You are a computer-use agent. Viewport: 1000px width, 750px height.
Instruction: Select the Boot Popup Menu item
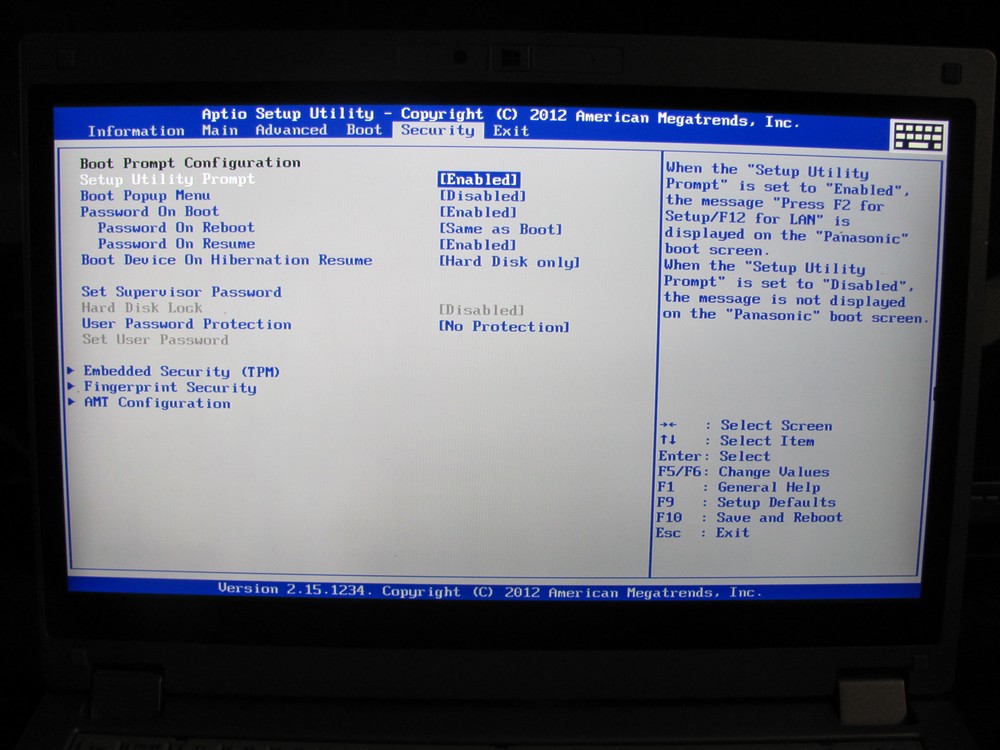coord(145,195)
